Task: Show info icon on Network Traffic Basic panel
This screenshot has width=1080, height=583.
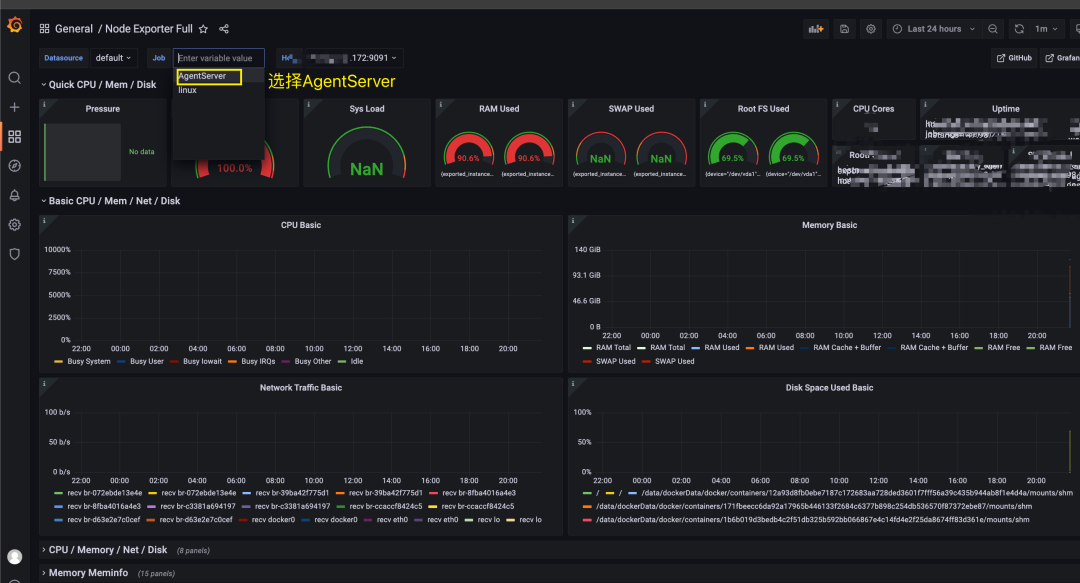Action: click(44, 384)
